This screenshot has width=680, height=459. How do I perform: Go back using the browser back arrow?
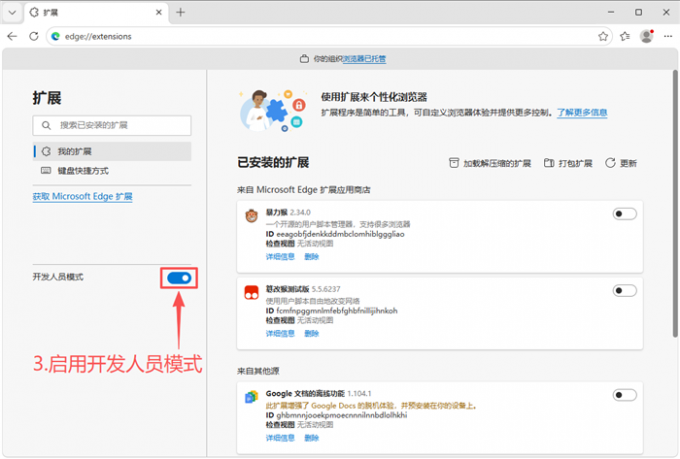(x=12, y=36)
